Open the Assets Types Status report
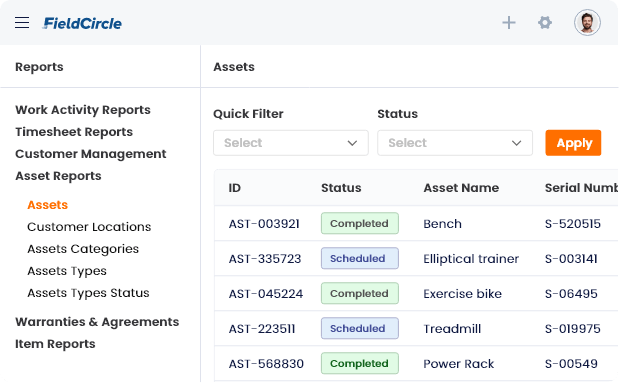 (x=88, y=293)
